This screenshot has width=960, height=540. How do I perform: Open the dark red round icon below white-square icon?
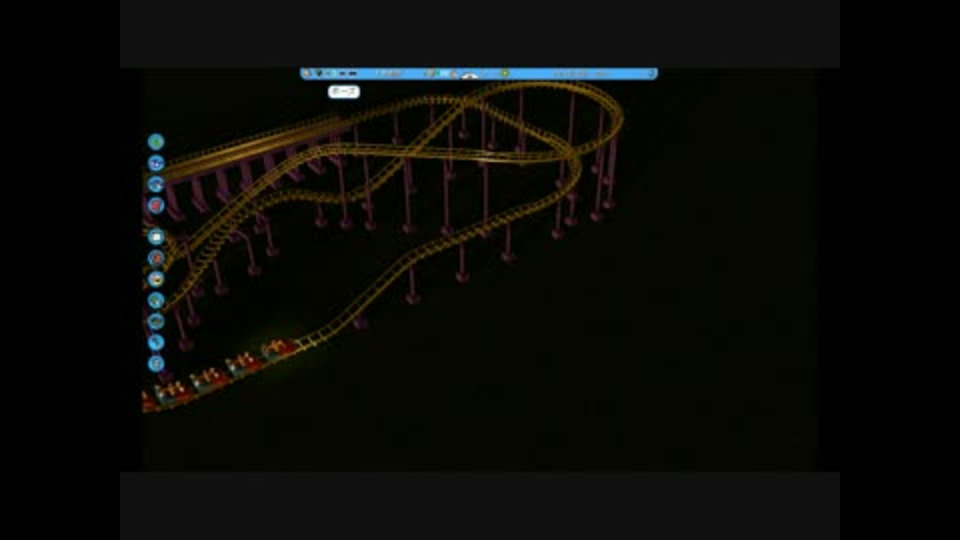tap(156, 258)
